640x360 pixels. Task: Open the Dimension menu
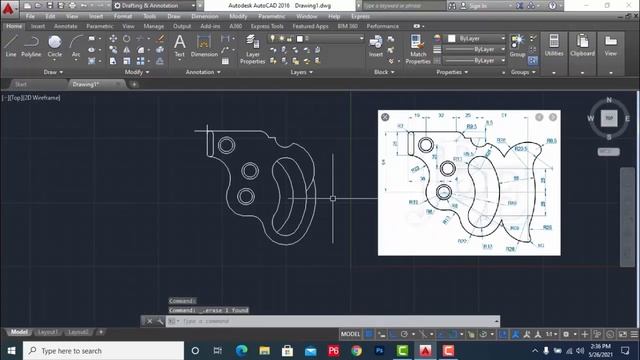coord(204,16)
